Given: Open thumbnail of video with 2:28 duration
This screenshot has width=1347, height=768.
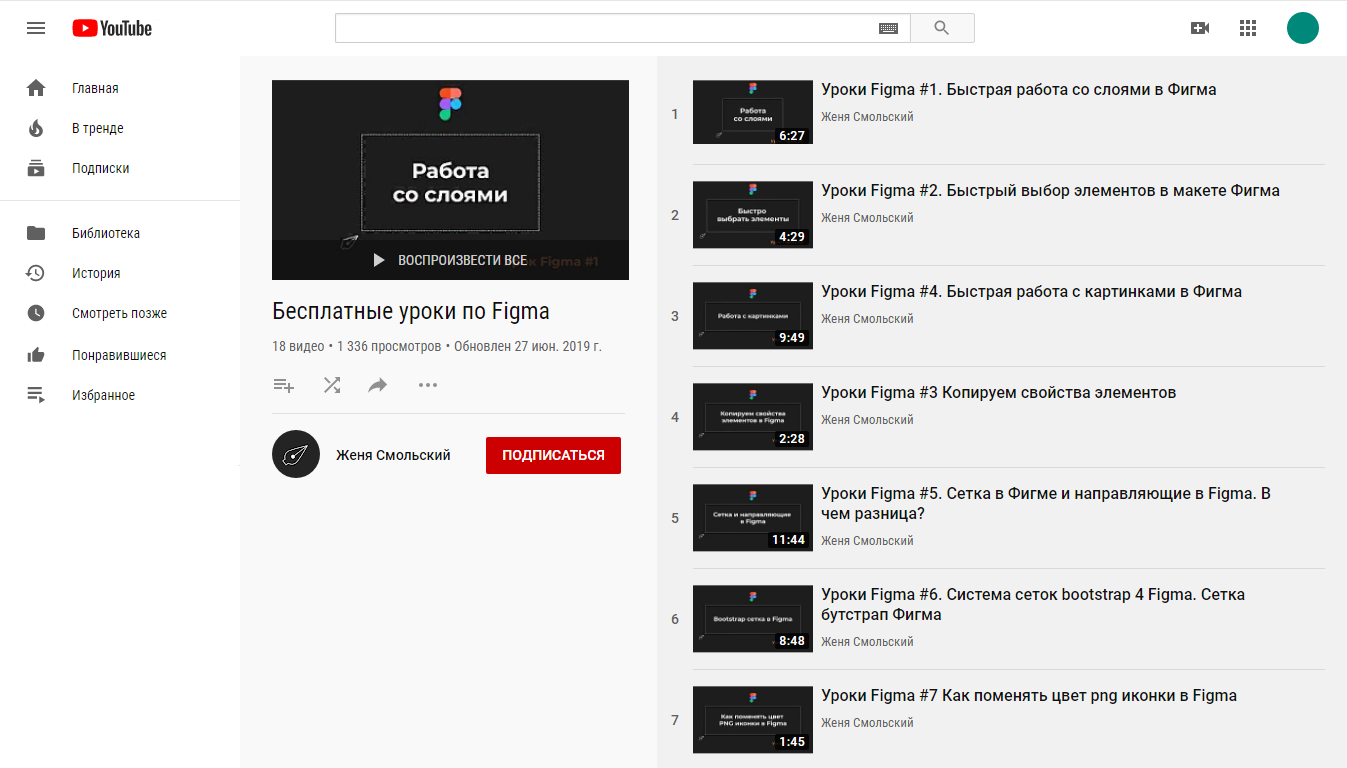Looking at the screenshot, I should tap(753, 416).
